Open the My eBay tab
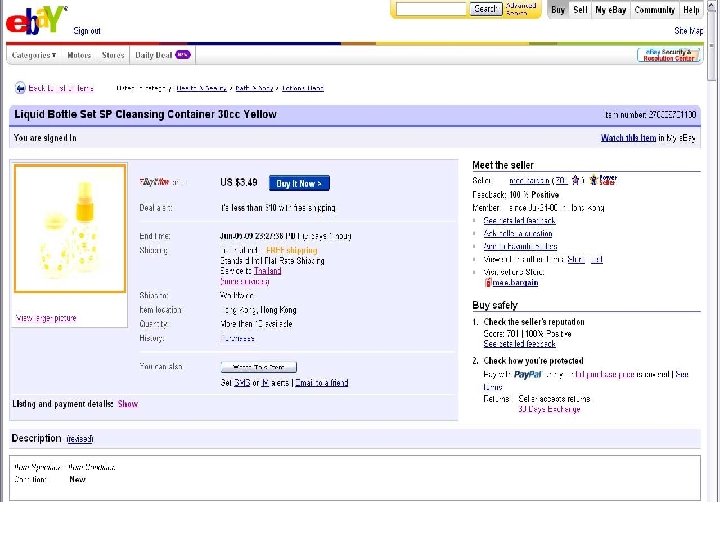The width and height of the screenshot is (720, 540). click(x=611, y=10)
